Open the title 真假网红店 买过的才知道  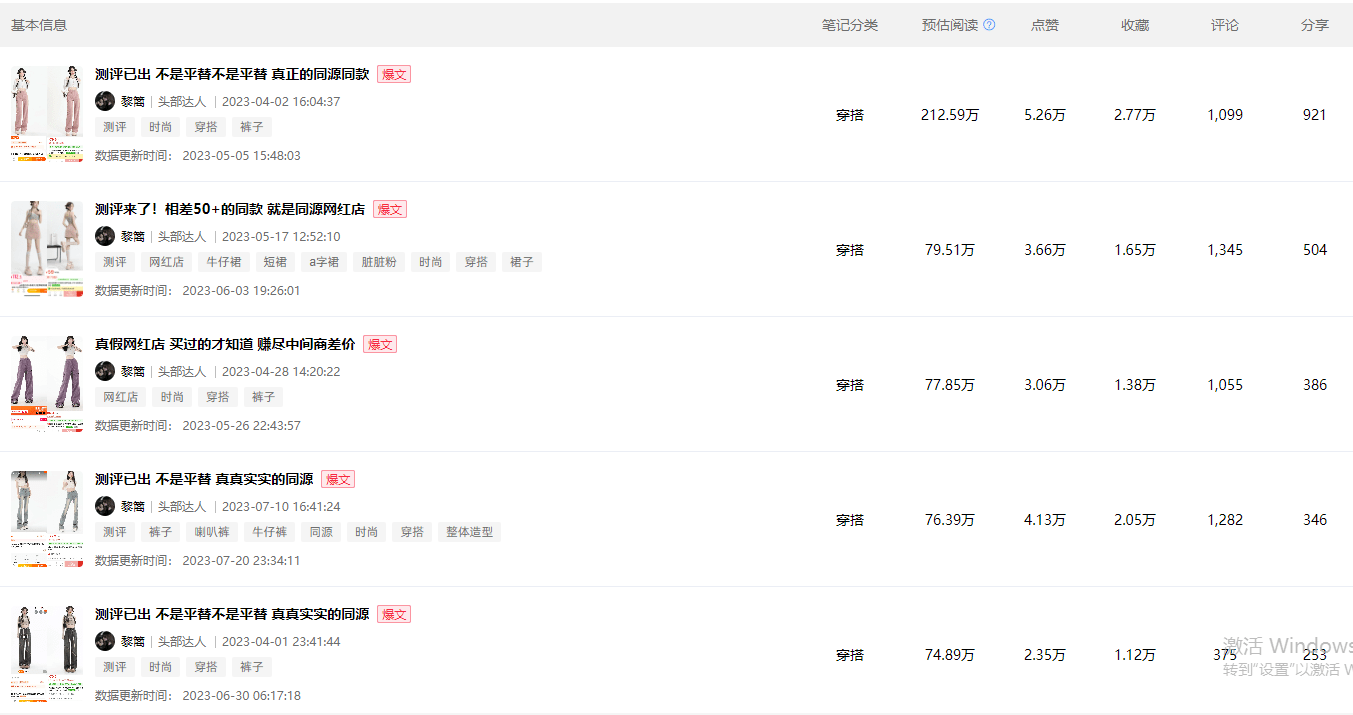point(225,344)
